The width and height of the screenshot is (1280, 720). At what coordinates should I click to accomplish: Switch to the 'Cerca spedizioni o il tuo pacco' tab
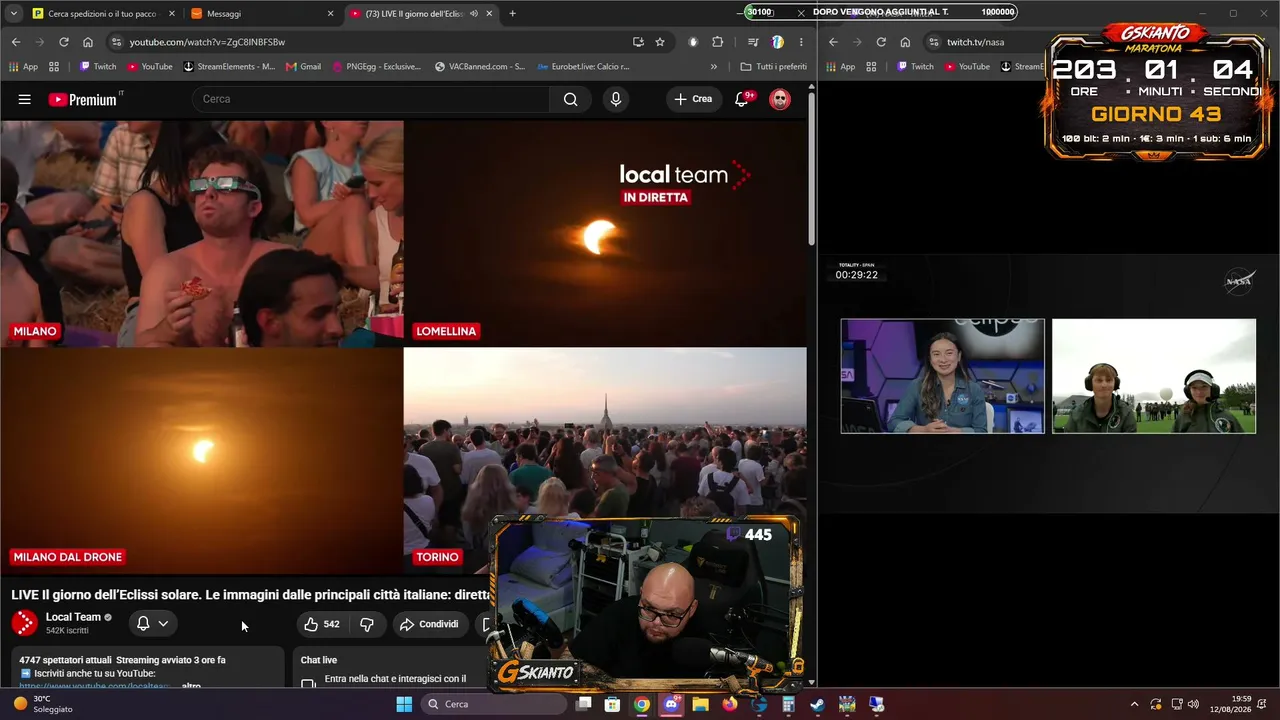point(102,14)
